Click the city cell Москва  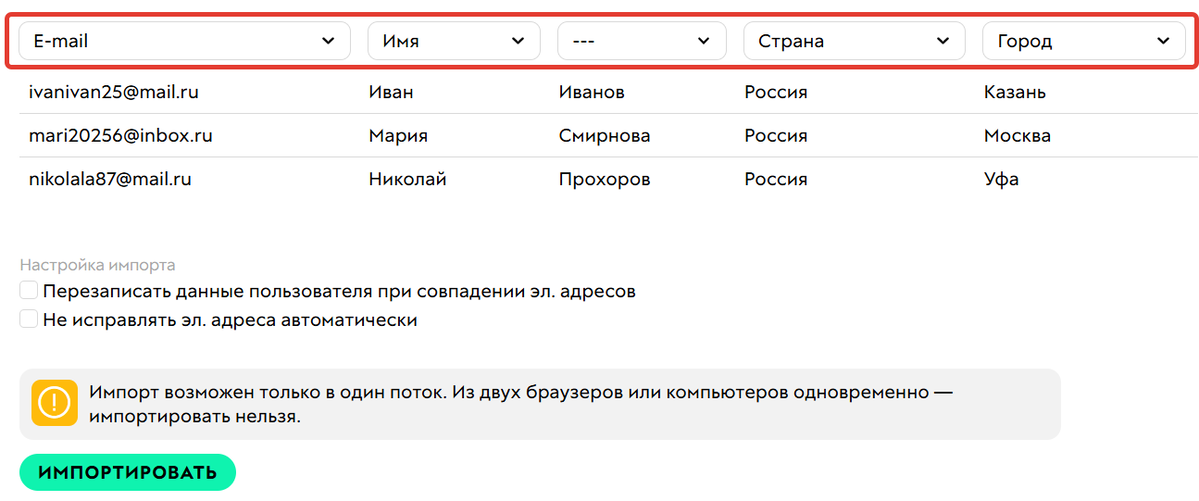tap(1017, 136)
